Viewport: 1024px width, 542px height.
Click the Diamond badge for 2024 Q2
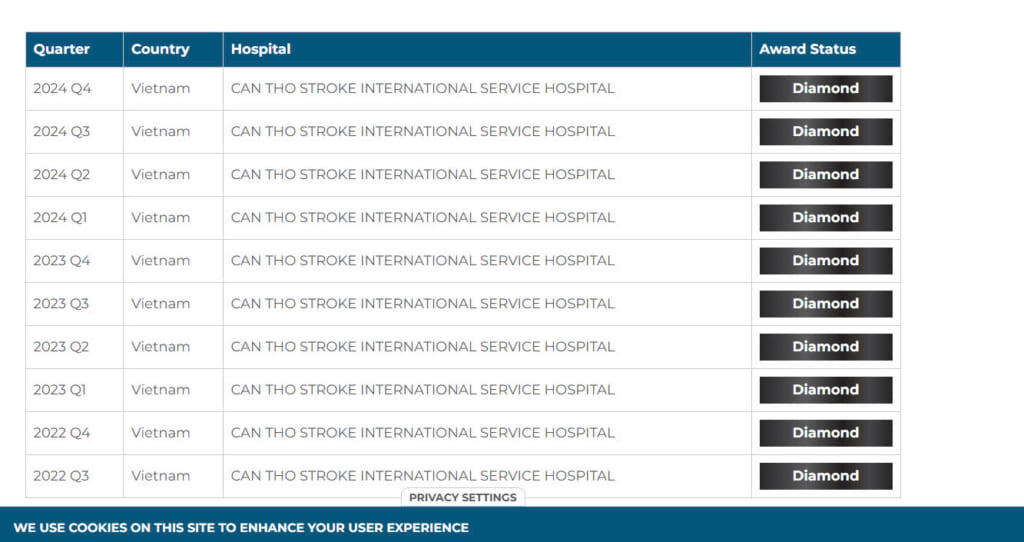point(825,175)
